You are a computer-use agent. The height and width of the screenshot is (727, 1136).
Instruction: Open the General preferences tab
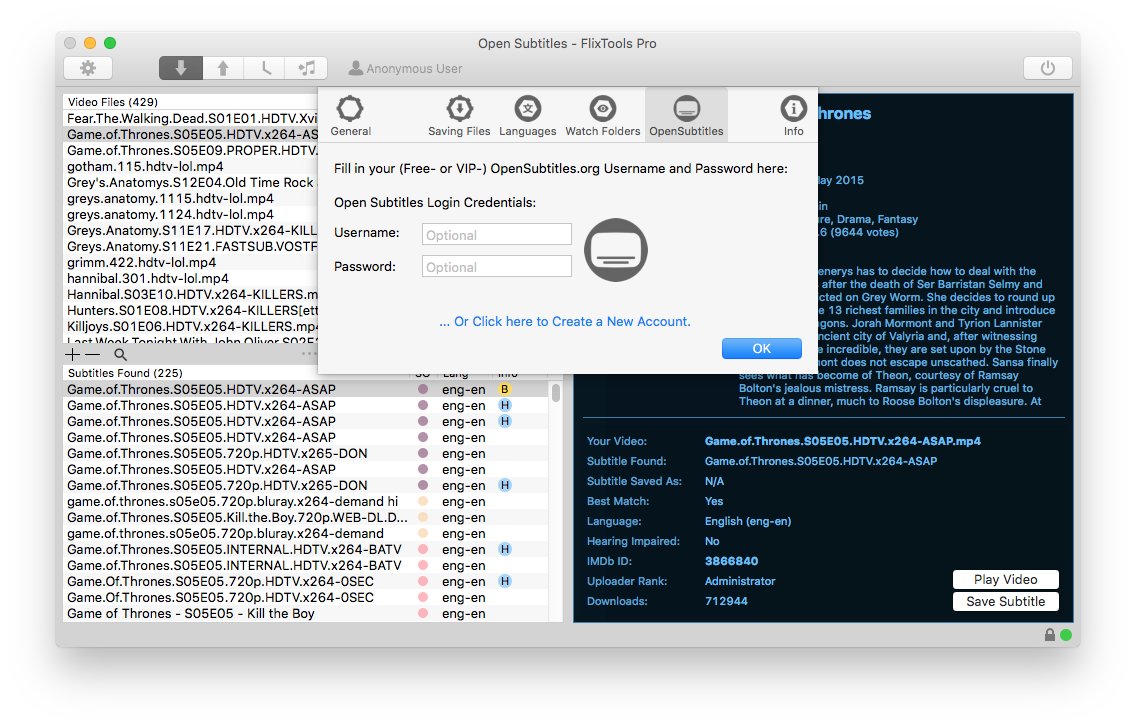pos(351,116)
